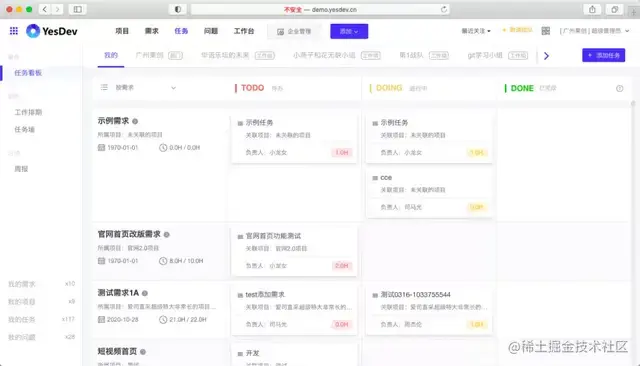Show more tabs with right chevron arrow
This screenshot has height=366, width=640.
click(x=547, y=55)
